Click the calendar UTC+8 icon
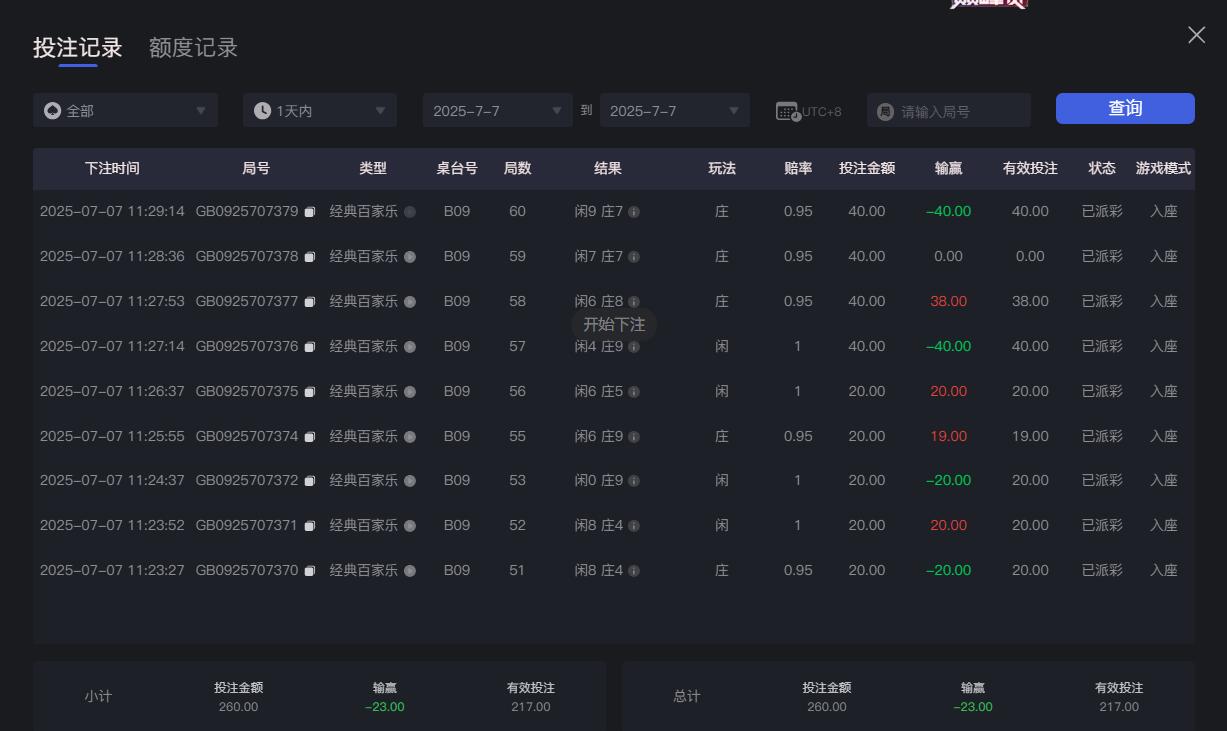 tap(786, 110)
